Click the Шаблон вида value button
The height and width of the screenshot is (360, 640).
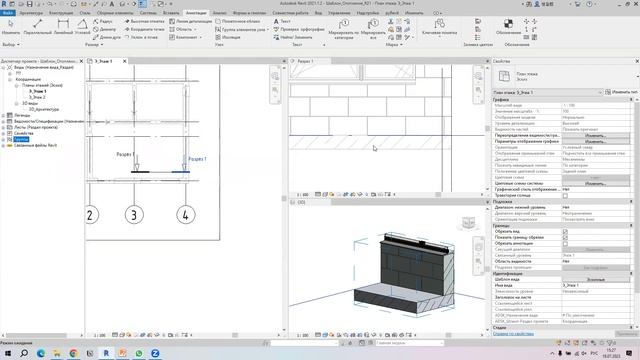[596, 280]
